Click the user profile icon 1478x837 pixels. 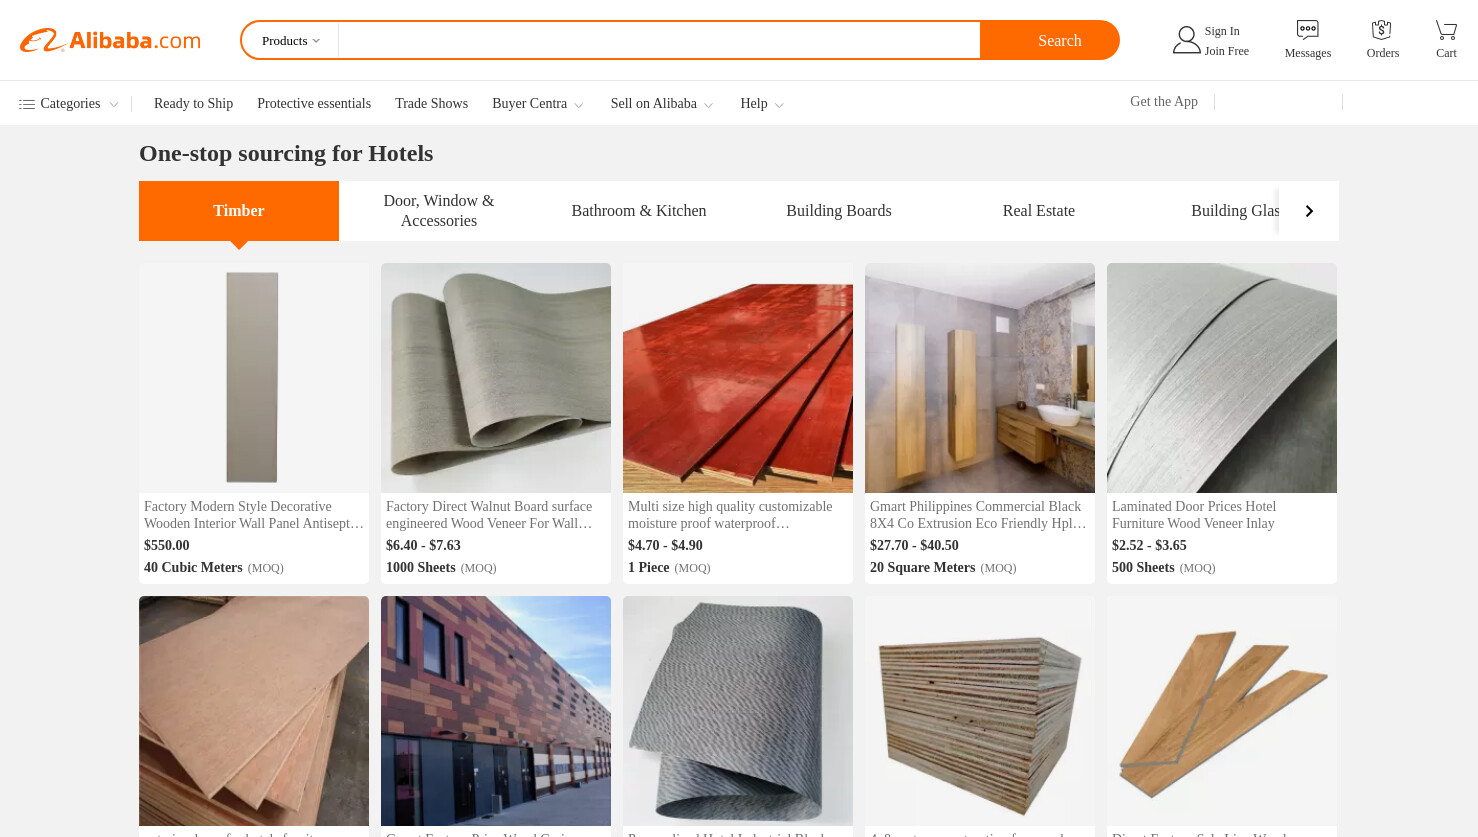click(x=1186, y=40)
